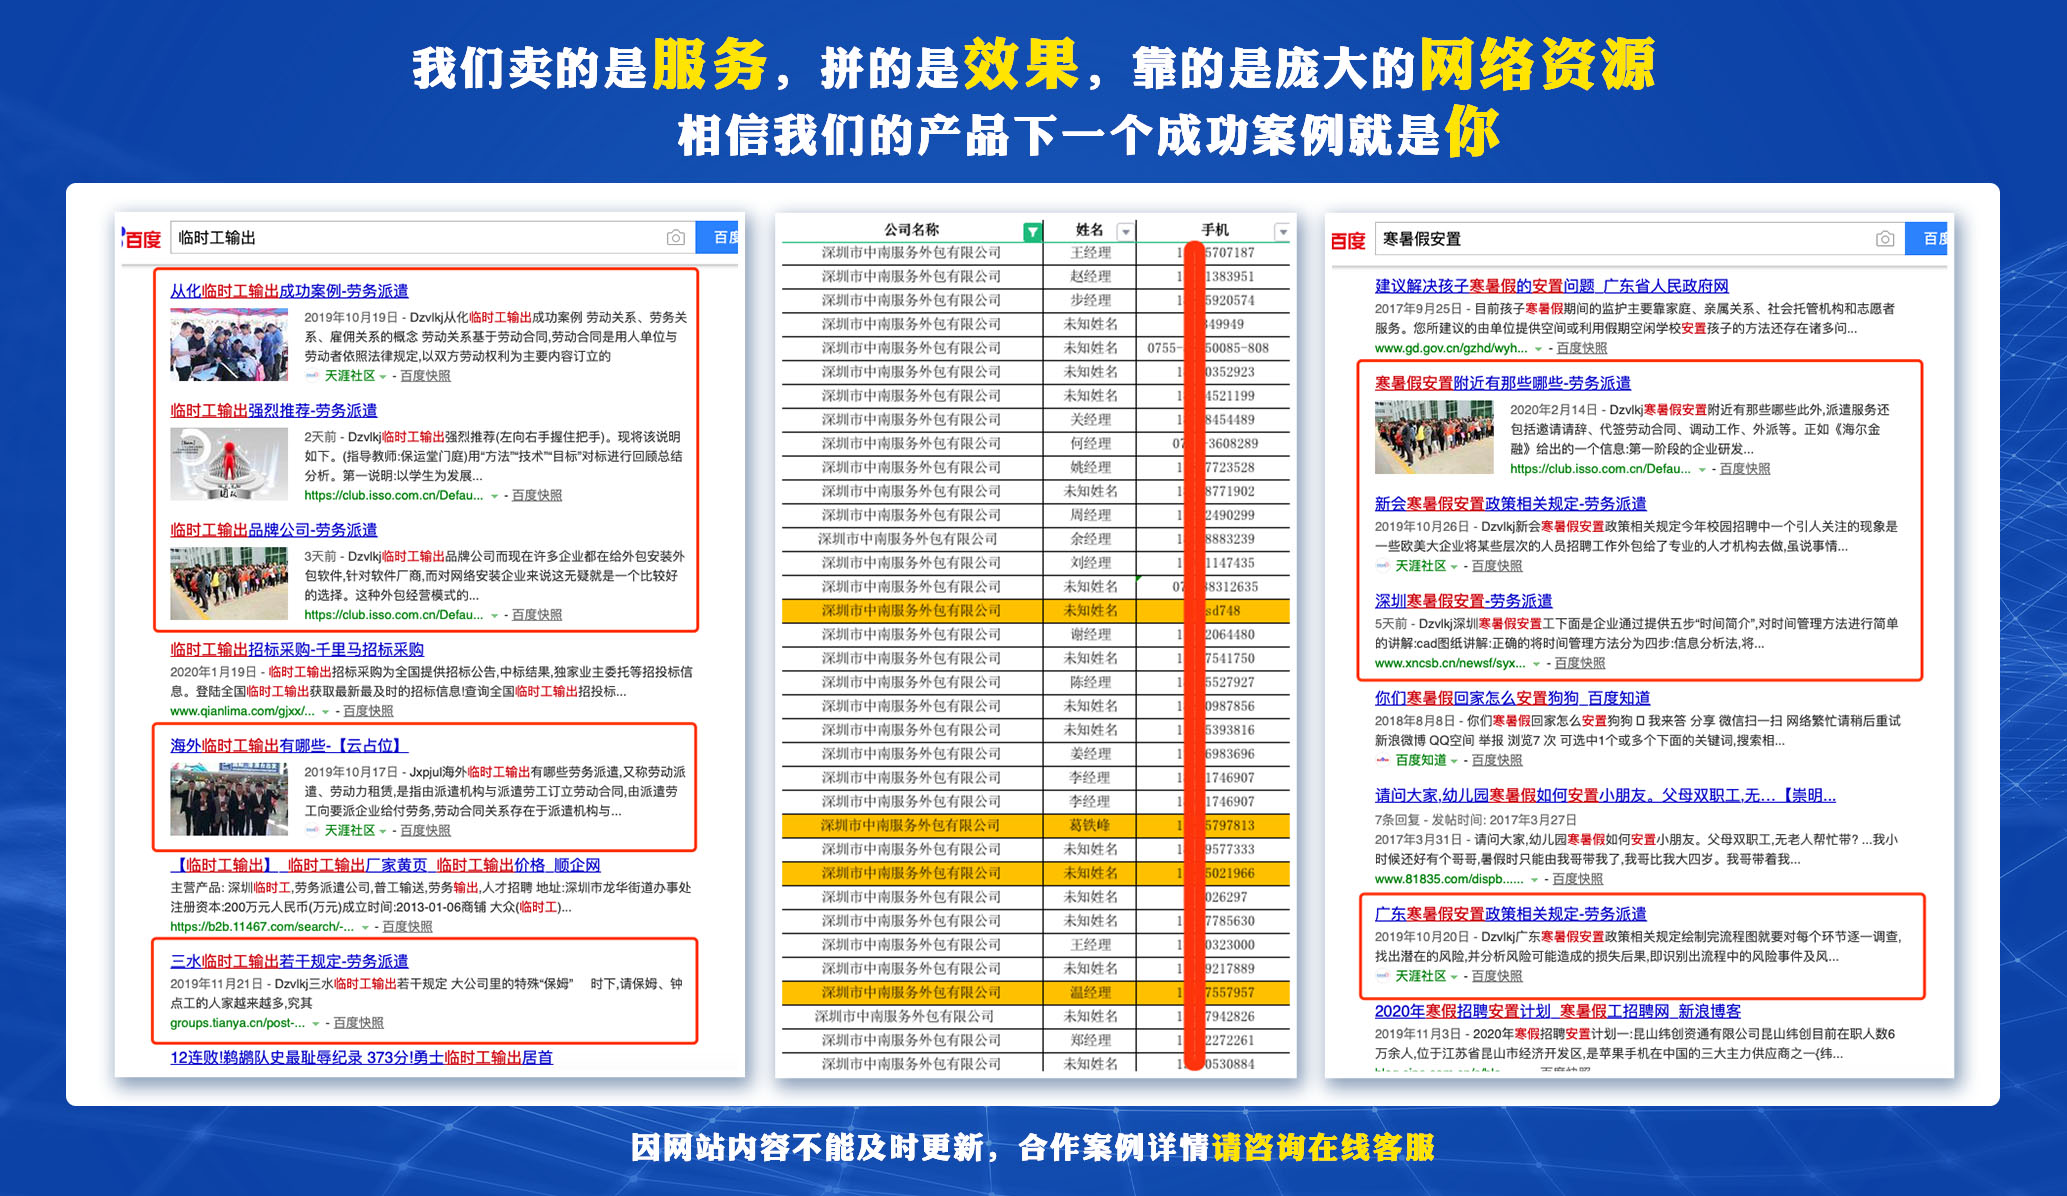2067x1196 pixels.
Task: Click thumbnail of 海外临时工输出有哪些 result
Action: [229, 799]
